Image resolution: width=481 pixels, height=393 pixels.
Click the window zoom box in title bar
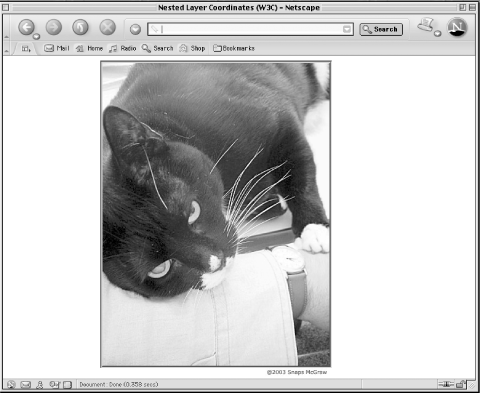coord(463,7)
